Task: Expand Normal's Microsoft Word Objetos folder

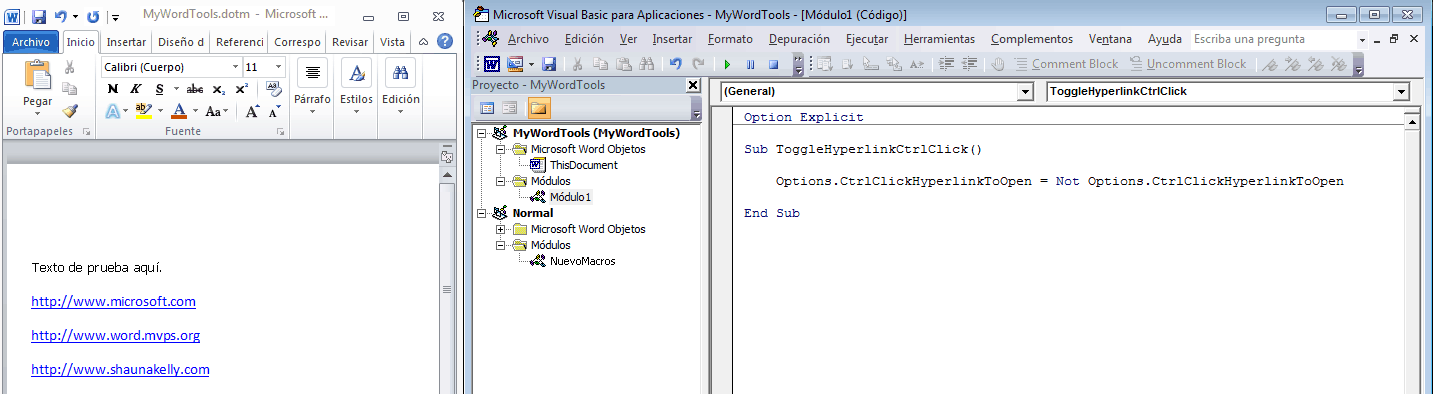Action: point(500,229)
